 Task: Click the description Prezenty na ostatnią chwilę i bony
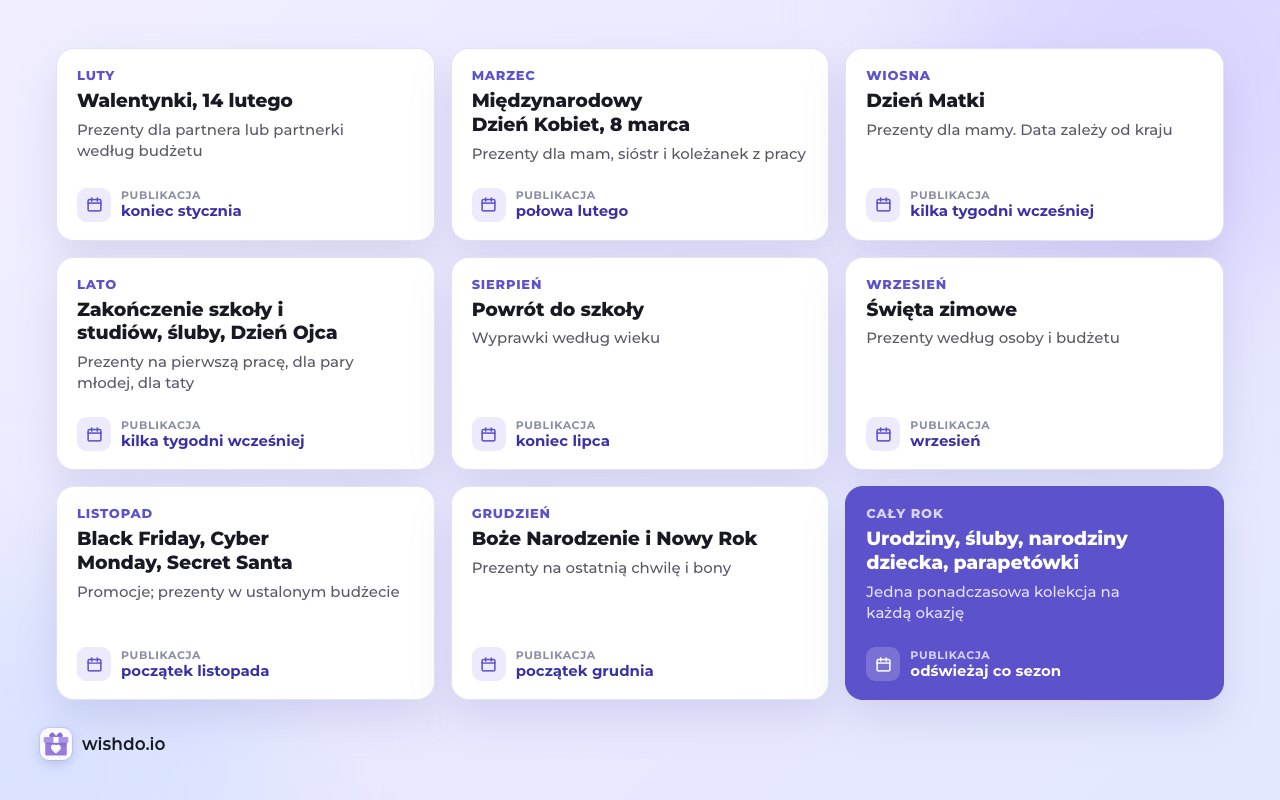point(602,568)
